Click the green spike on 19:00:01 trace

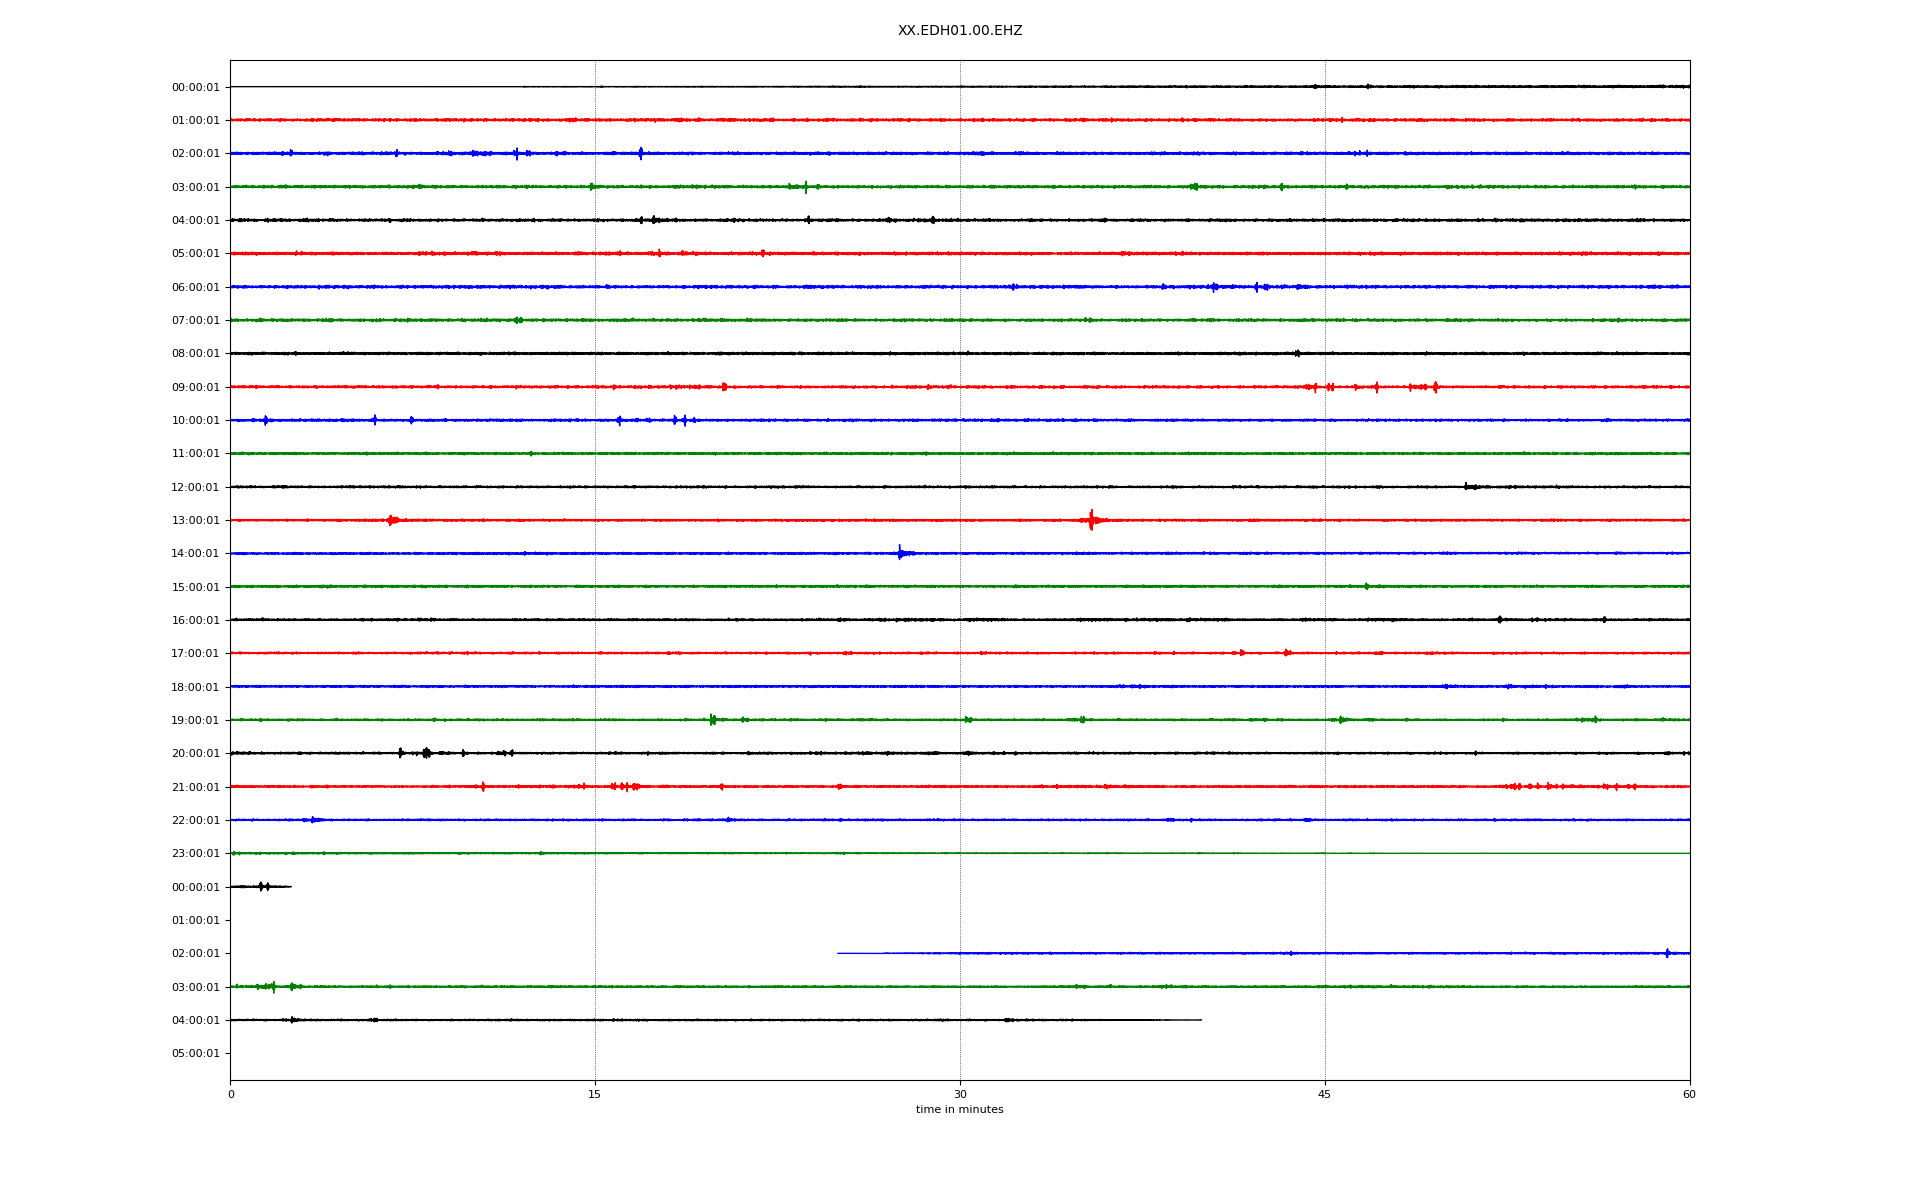click(712, 719)
